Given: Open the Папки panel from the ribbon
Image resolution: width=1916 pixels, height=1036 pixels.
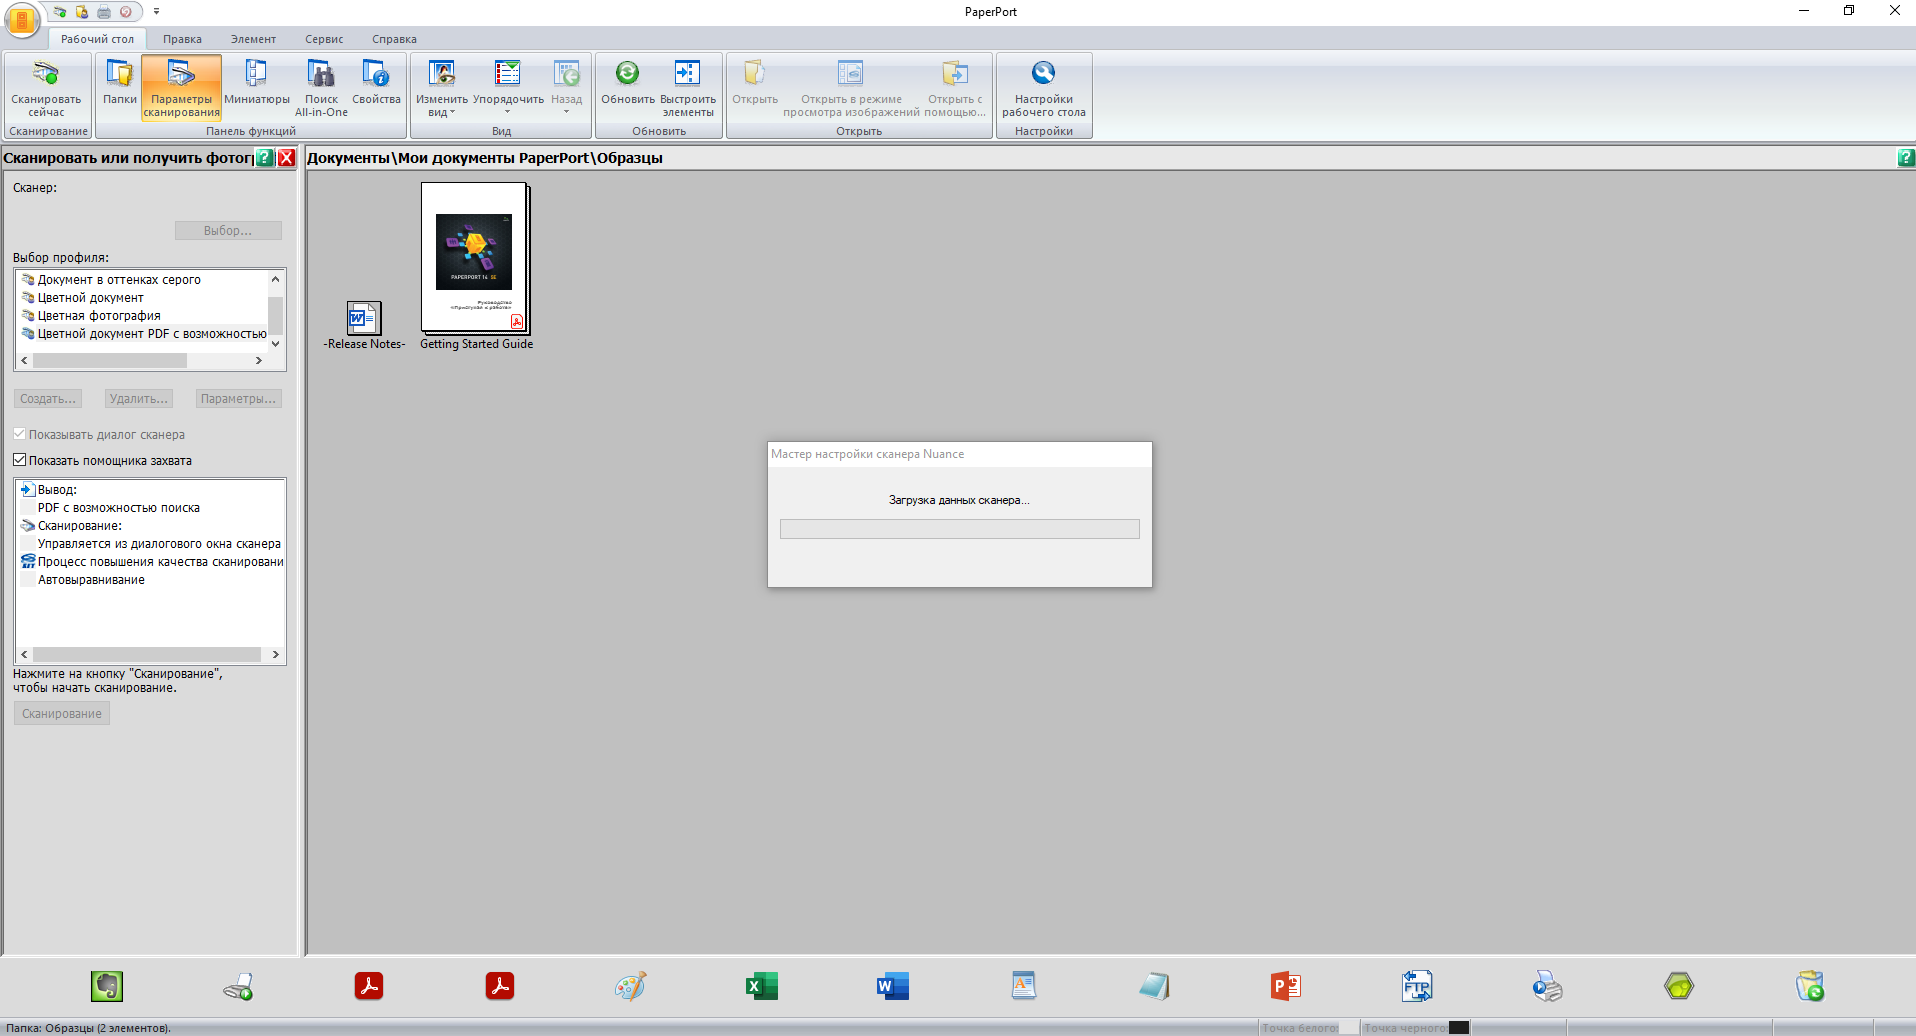Looking at the screenshot, I should tap(120, 82).
